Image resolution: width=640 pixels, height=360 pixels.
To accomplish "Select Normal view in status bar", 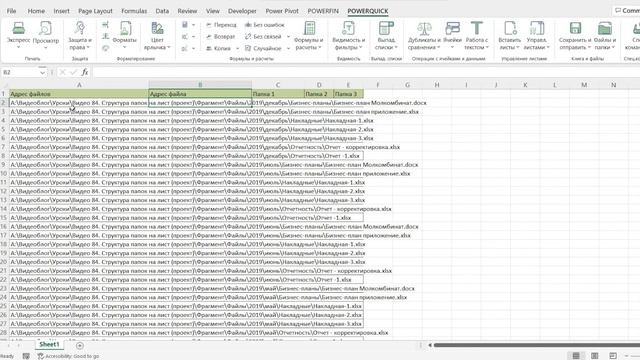I will click(x=576, y=356).
